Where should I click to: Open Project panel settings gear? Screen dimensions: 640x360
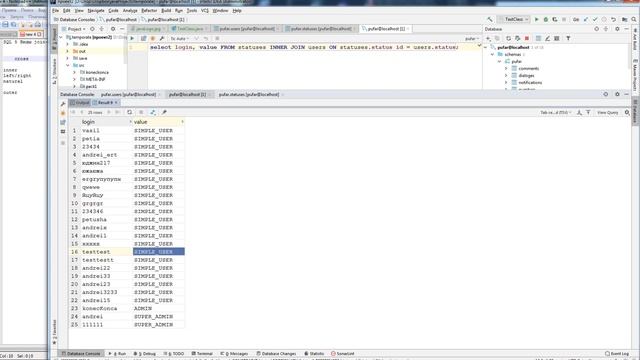113,29
